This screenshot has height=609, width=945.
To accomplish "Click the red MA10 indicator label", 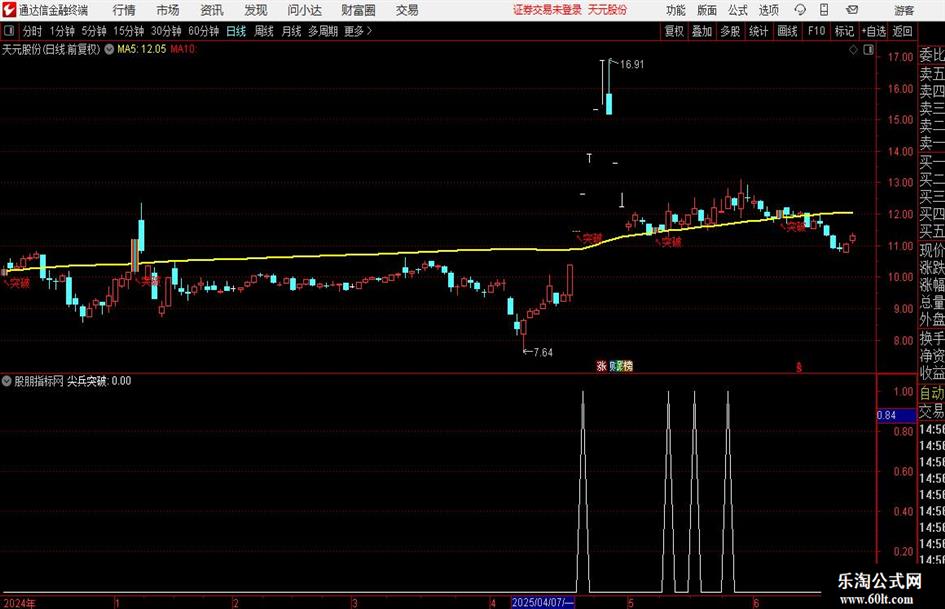I will click(183, 49).
